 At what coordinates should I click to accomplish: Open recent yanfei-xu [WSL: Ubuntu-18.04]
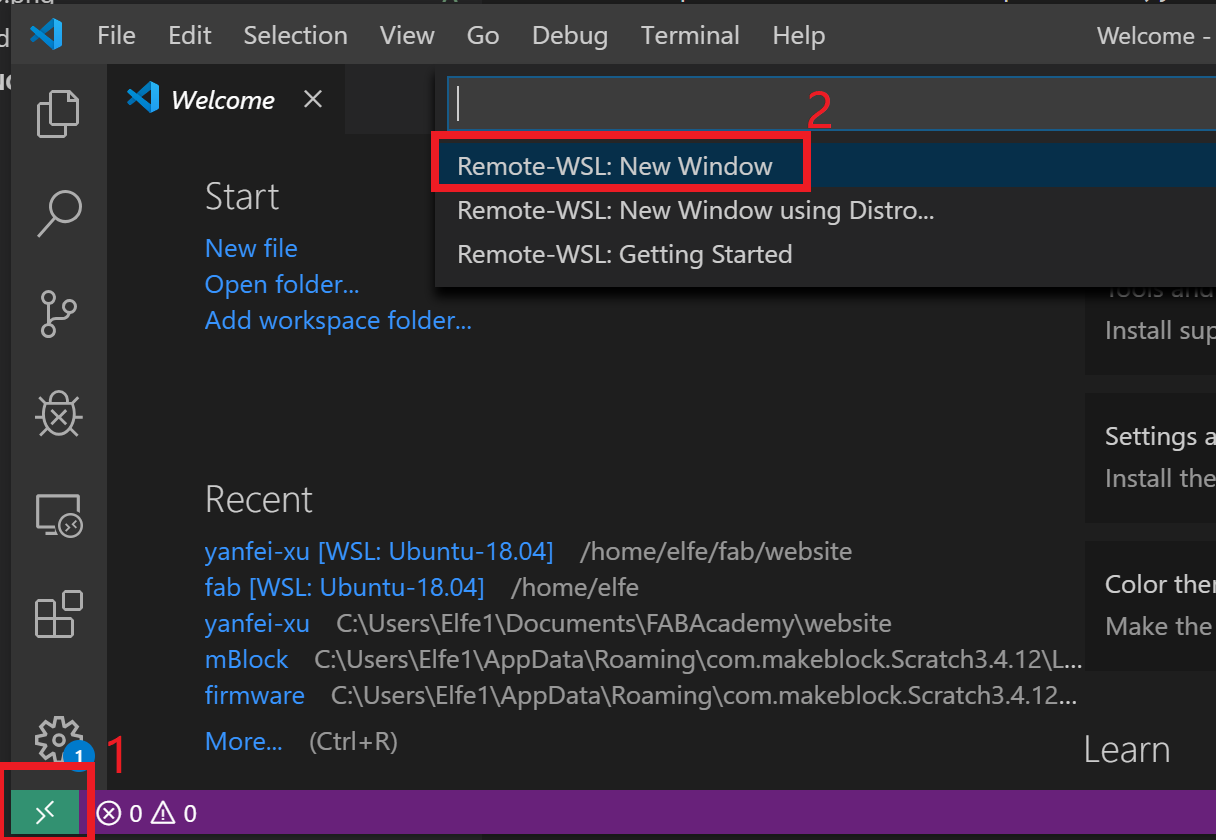click(x=379, y=551)
